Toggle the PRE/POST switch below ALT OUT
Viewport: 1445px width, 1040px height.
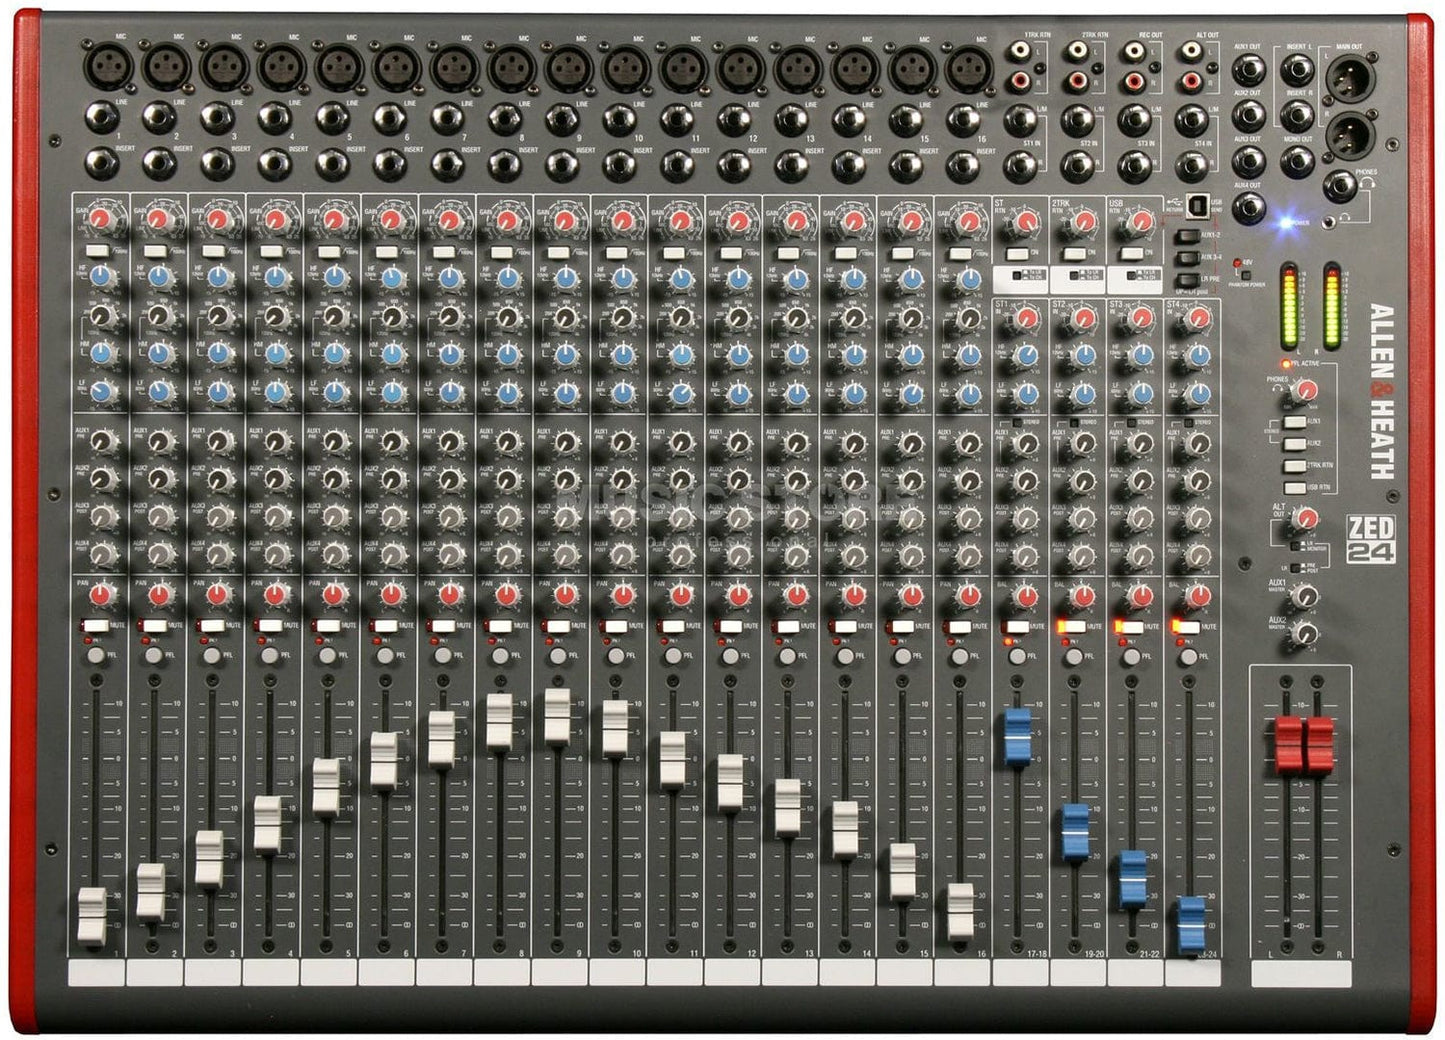pyautogui.click(x=1296, y=568)
